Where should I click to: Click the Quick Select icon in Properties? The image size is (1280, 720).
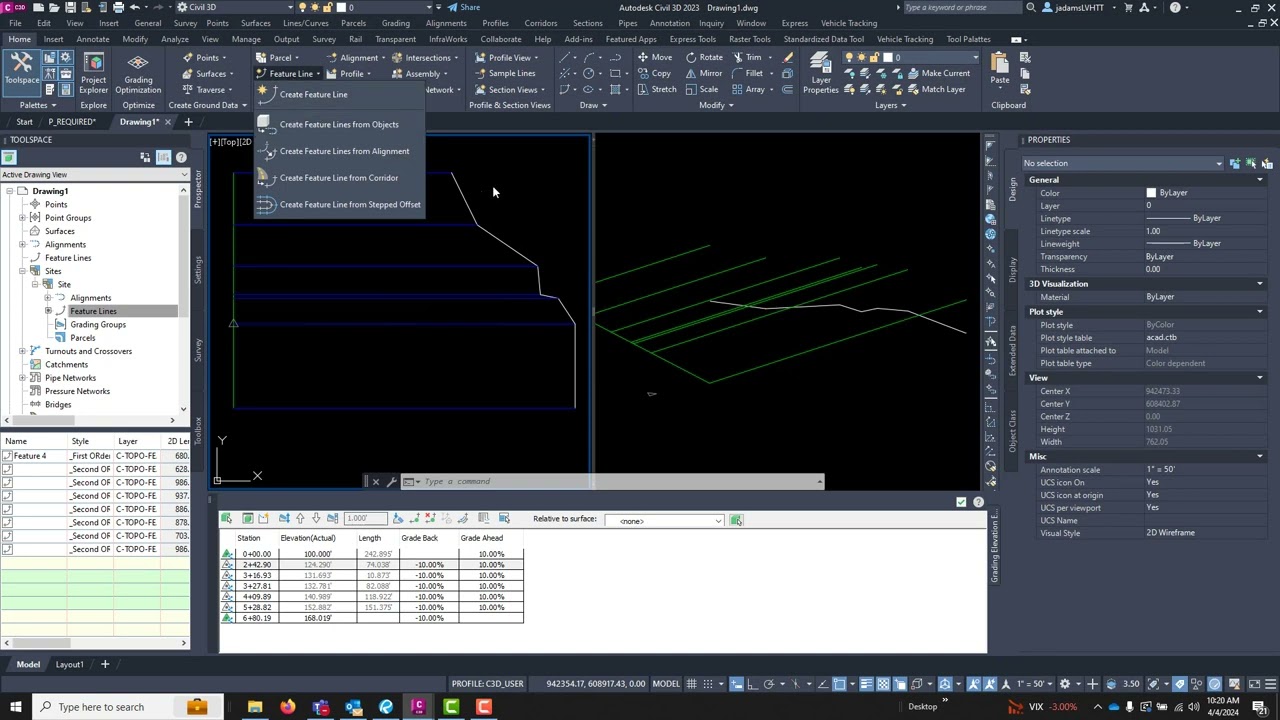click(1267, 163)
